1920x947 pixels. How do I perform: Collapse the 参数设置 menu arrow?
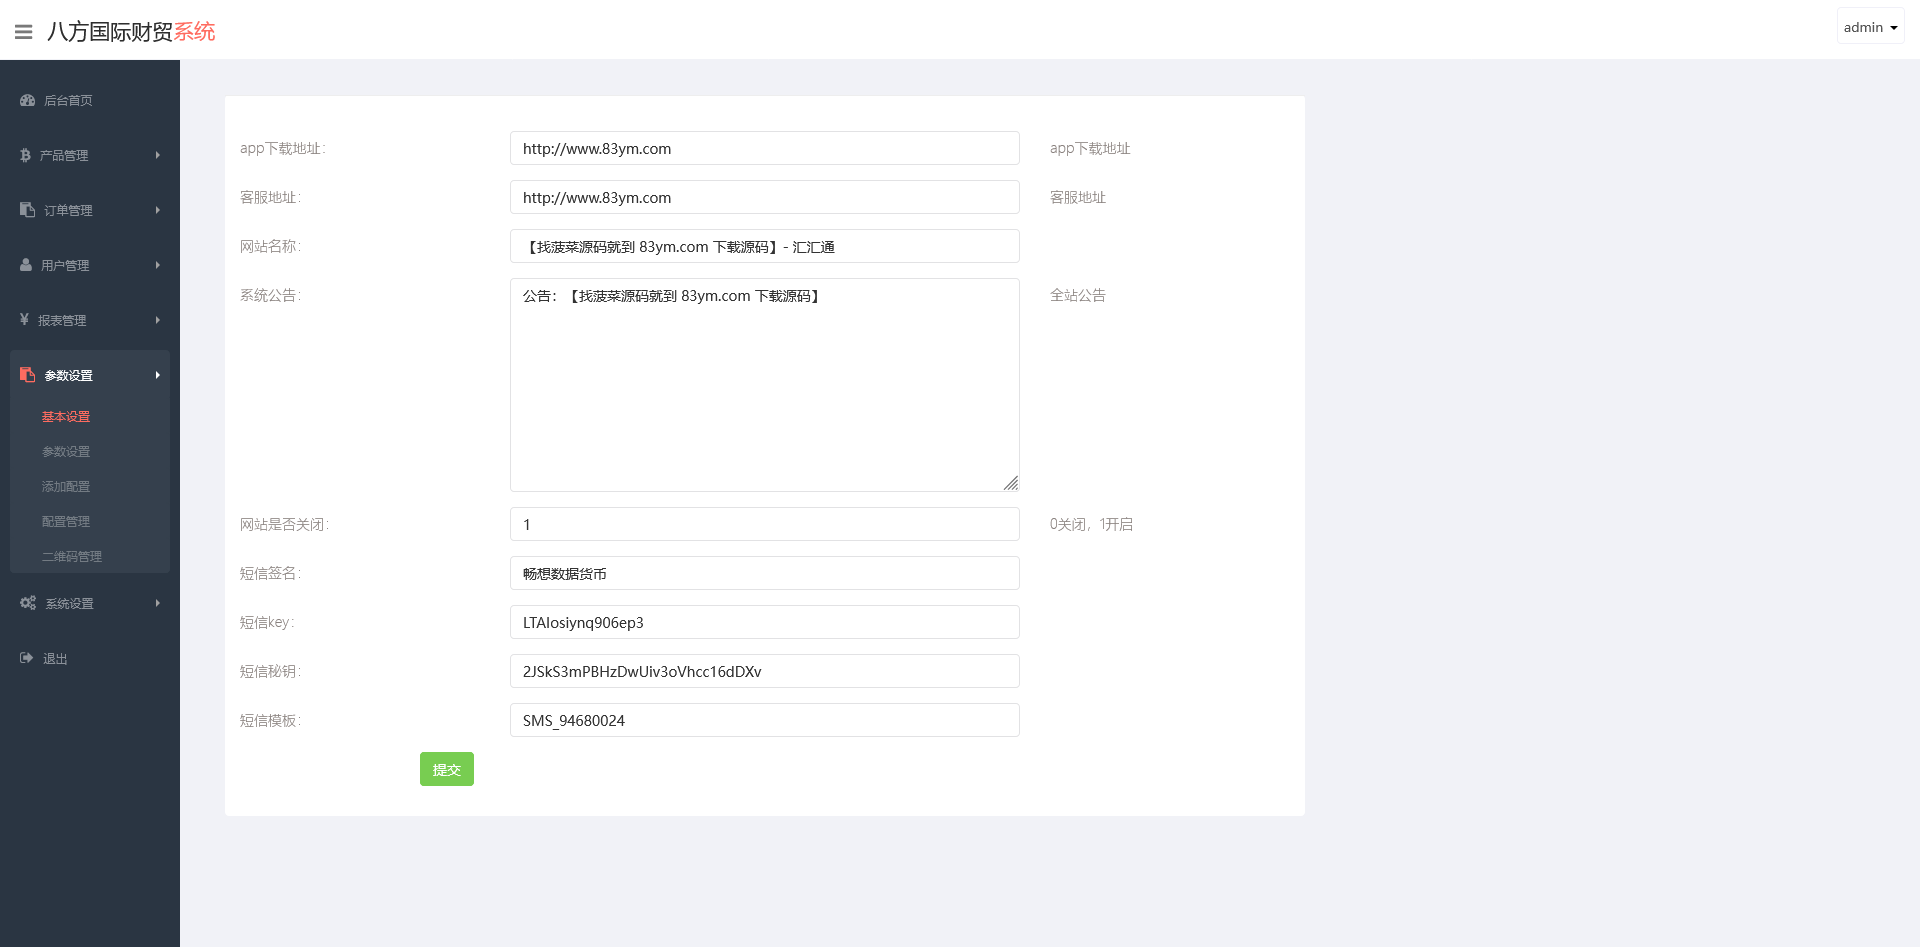point(158,375)
